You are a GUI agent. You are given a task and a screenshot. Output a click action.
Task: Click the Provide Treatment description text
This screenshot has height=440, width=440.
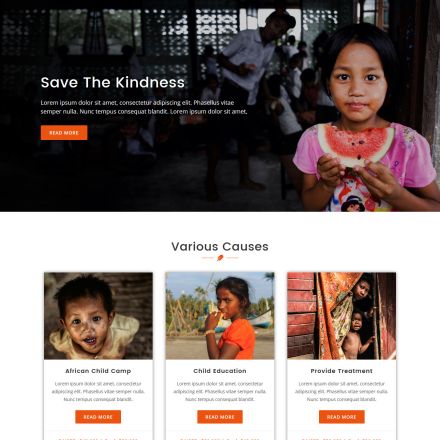click(x=342, y=392)
